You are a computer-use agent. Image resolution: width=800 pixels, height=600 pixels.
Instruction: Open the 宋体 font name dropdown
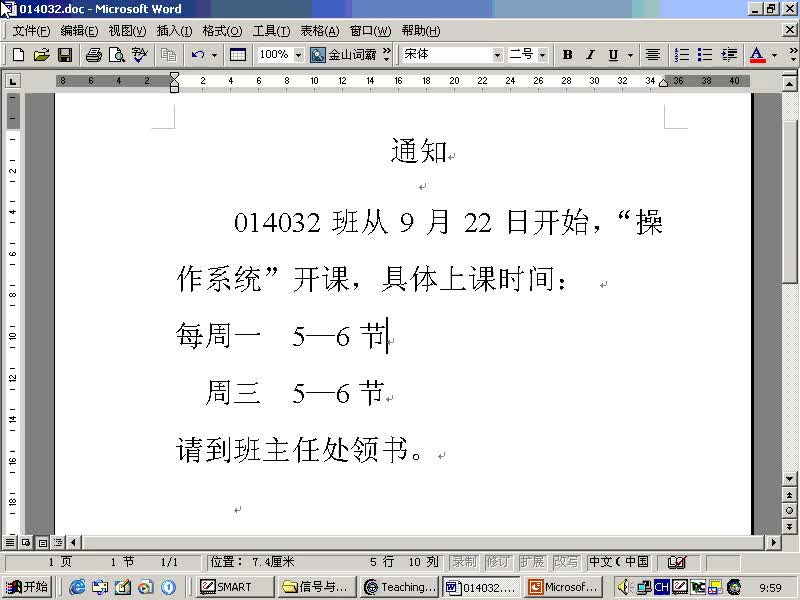497,55
